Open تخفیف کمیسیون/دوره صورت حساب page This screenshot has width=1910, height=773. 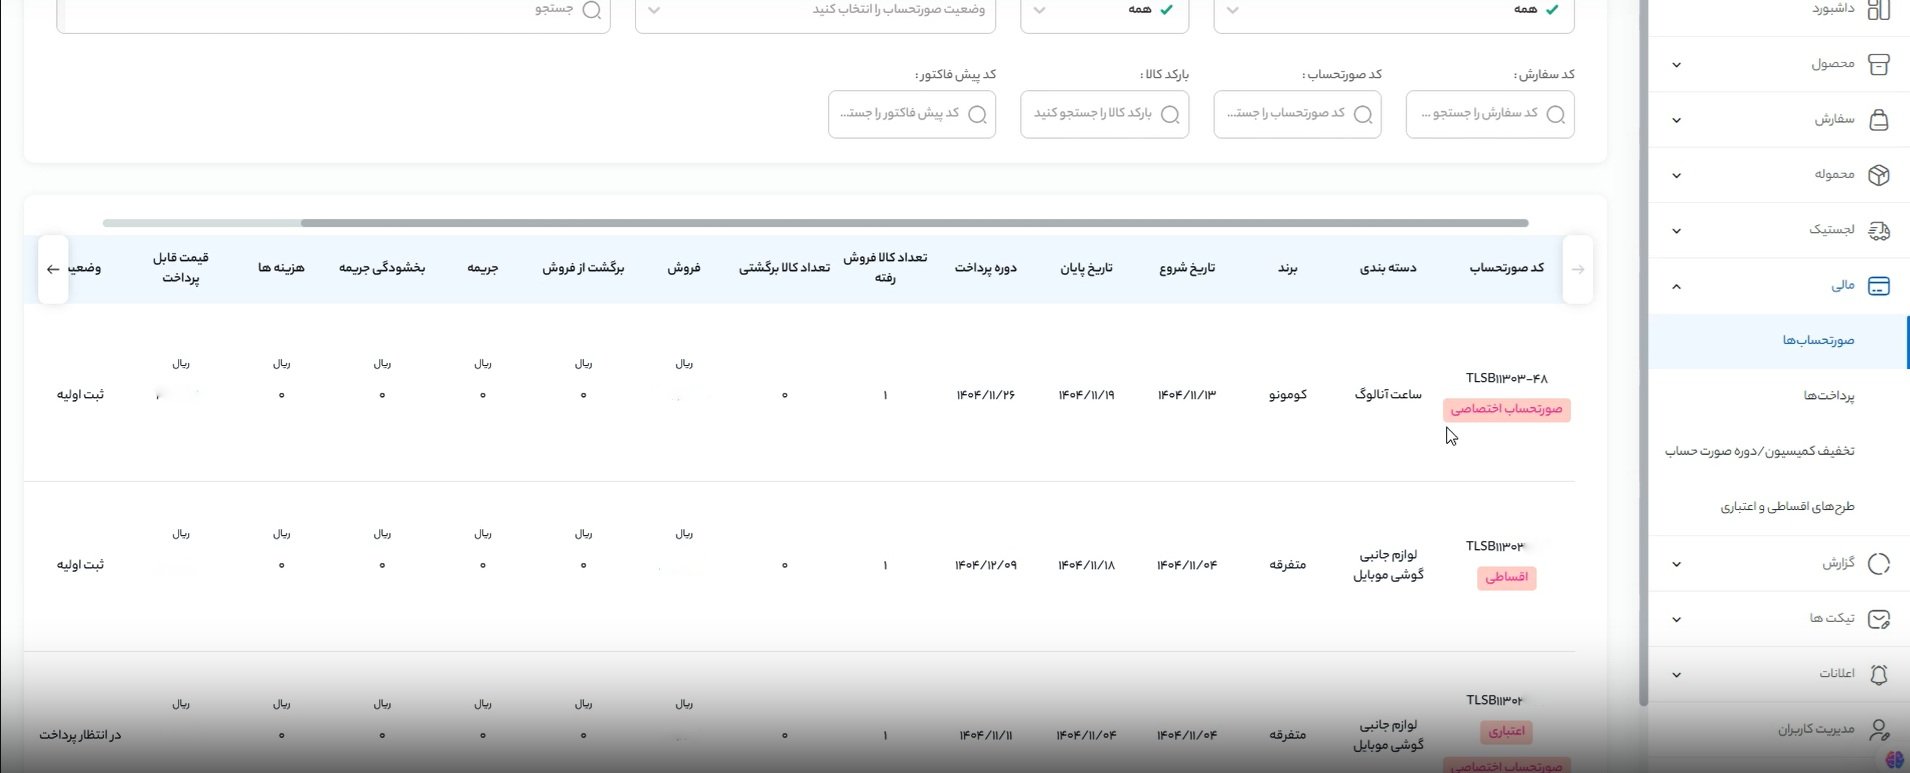1758,451
